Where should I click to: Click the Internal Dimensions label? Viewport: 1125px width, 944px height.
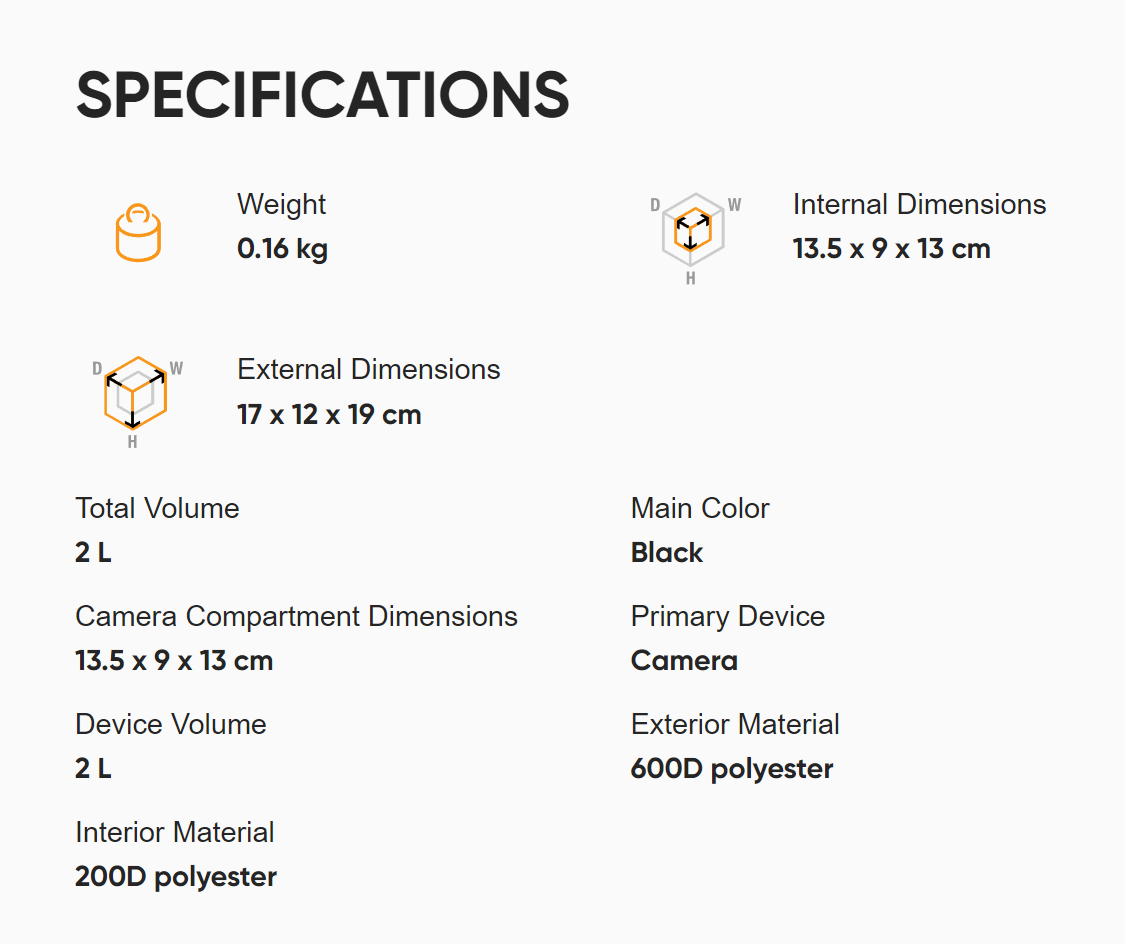pos(919,205)
